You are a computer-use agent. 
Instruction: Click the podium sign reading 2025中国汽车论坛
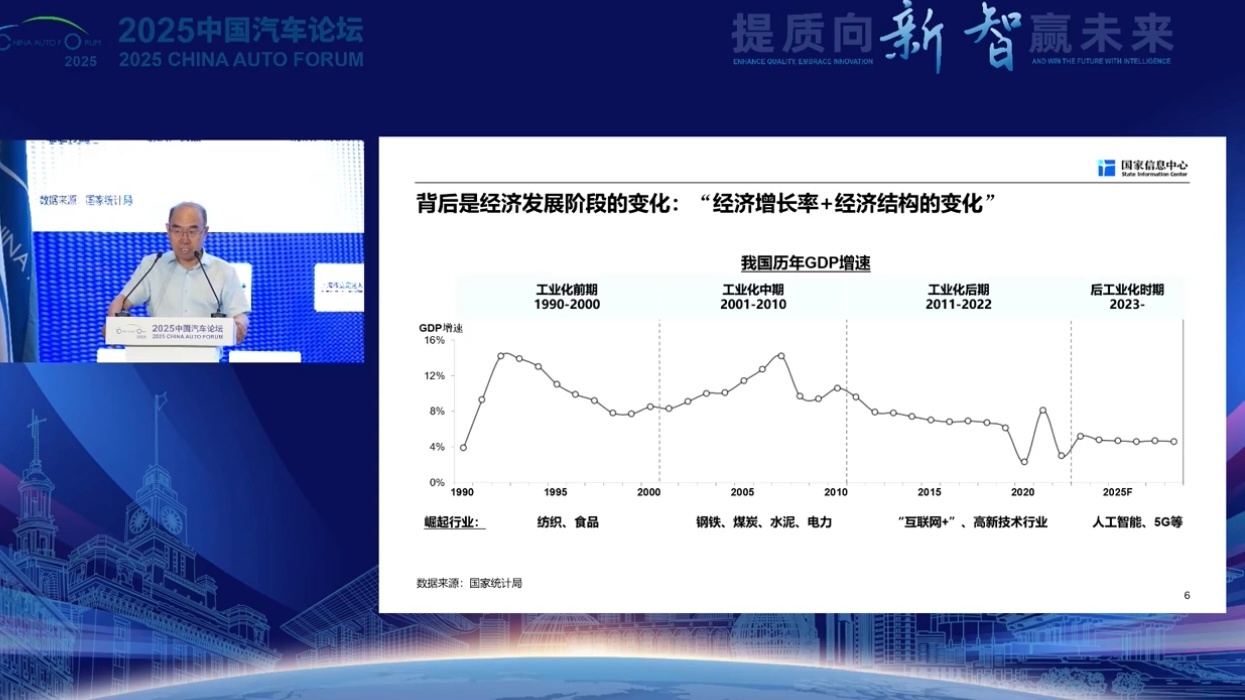coord(169,331)
